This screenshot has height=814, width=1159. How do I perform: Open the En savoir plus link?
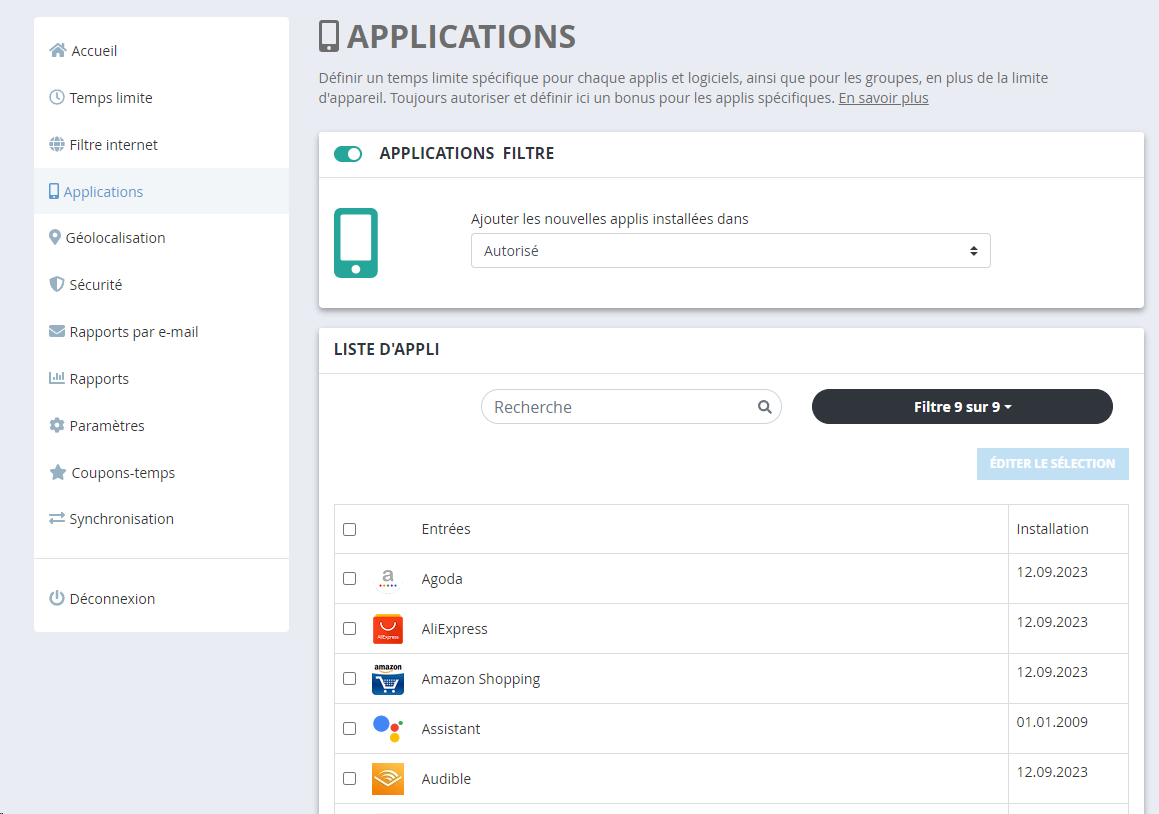click(x=883, y=98)
